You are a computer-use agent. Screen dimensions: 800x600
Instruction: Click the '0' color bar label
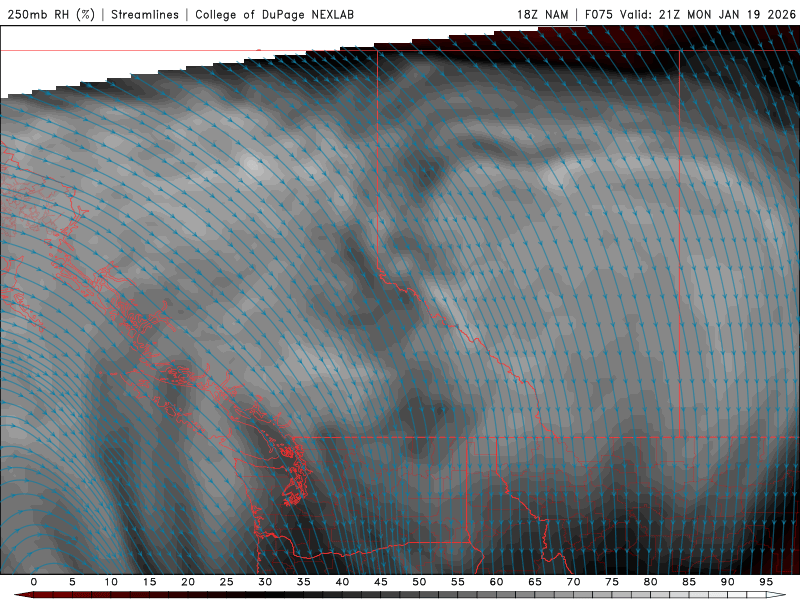click(x=34, y=582)
